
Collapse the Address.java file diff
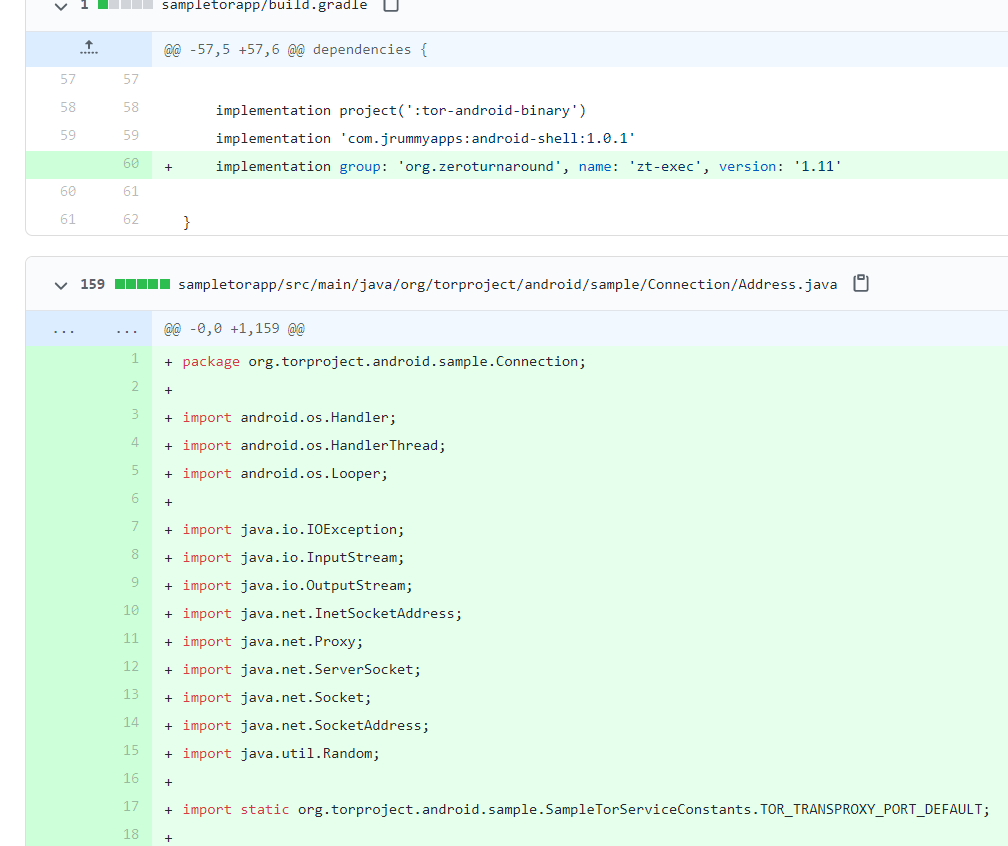point(61,285)
